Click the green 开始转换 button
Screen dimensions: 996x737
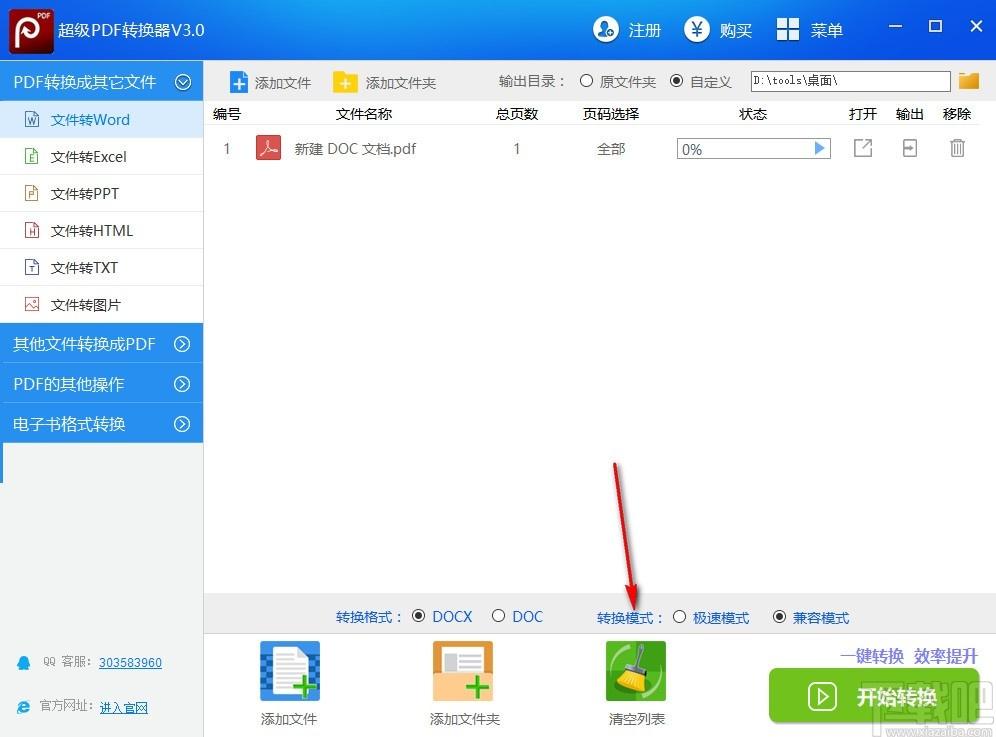tap(873, 696)
